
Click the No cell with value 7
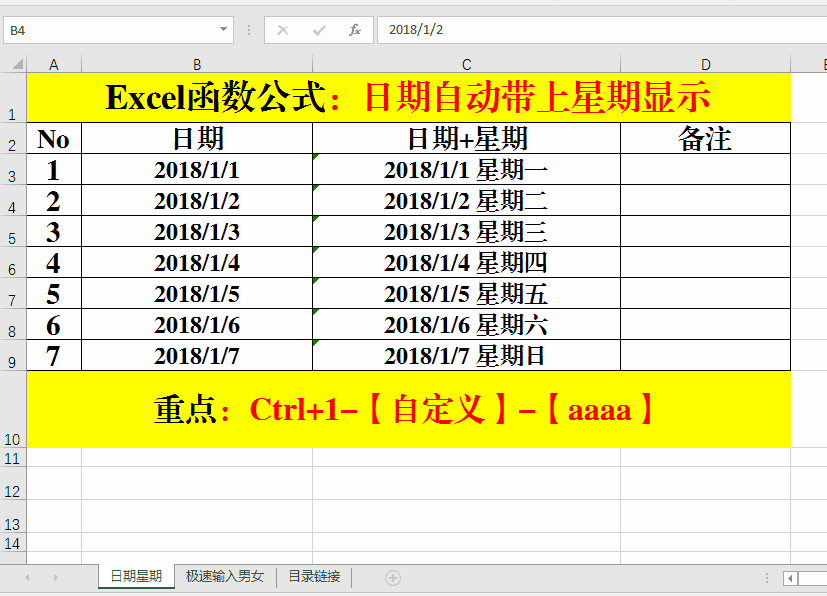[x=54, y=355]
